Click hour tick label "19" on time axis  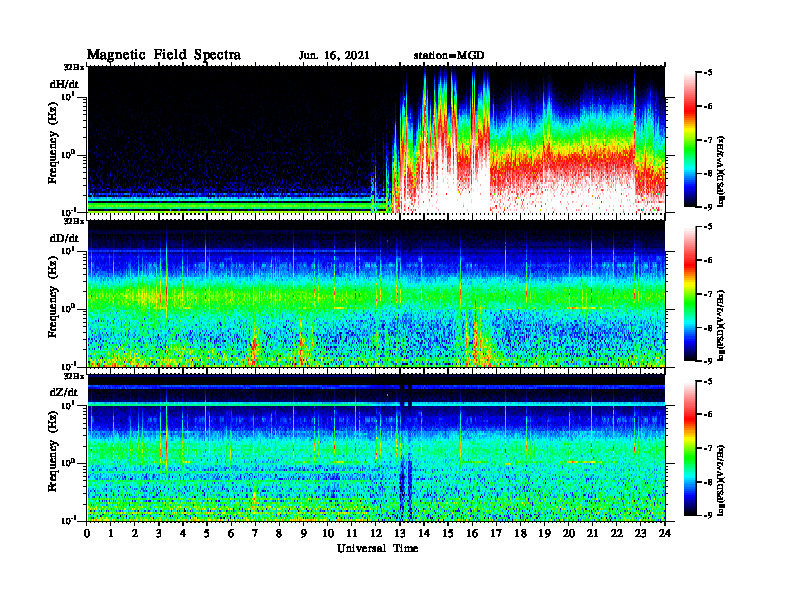(544, 534)
